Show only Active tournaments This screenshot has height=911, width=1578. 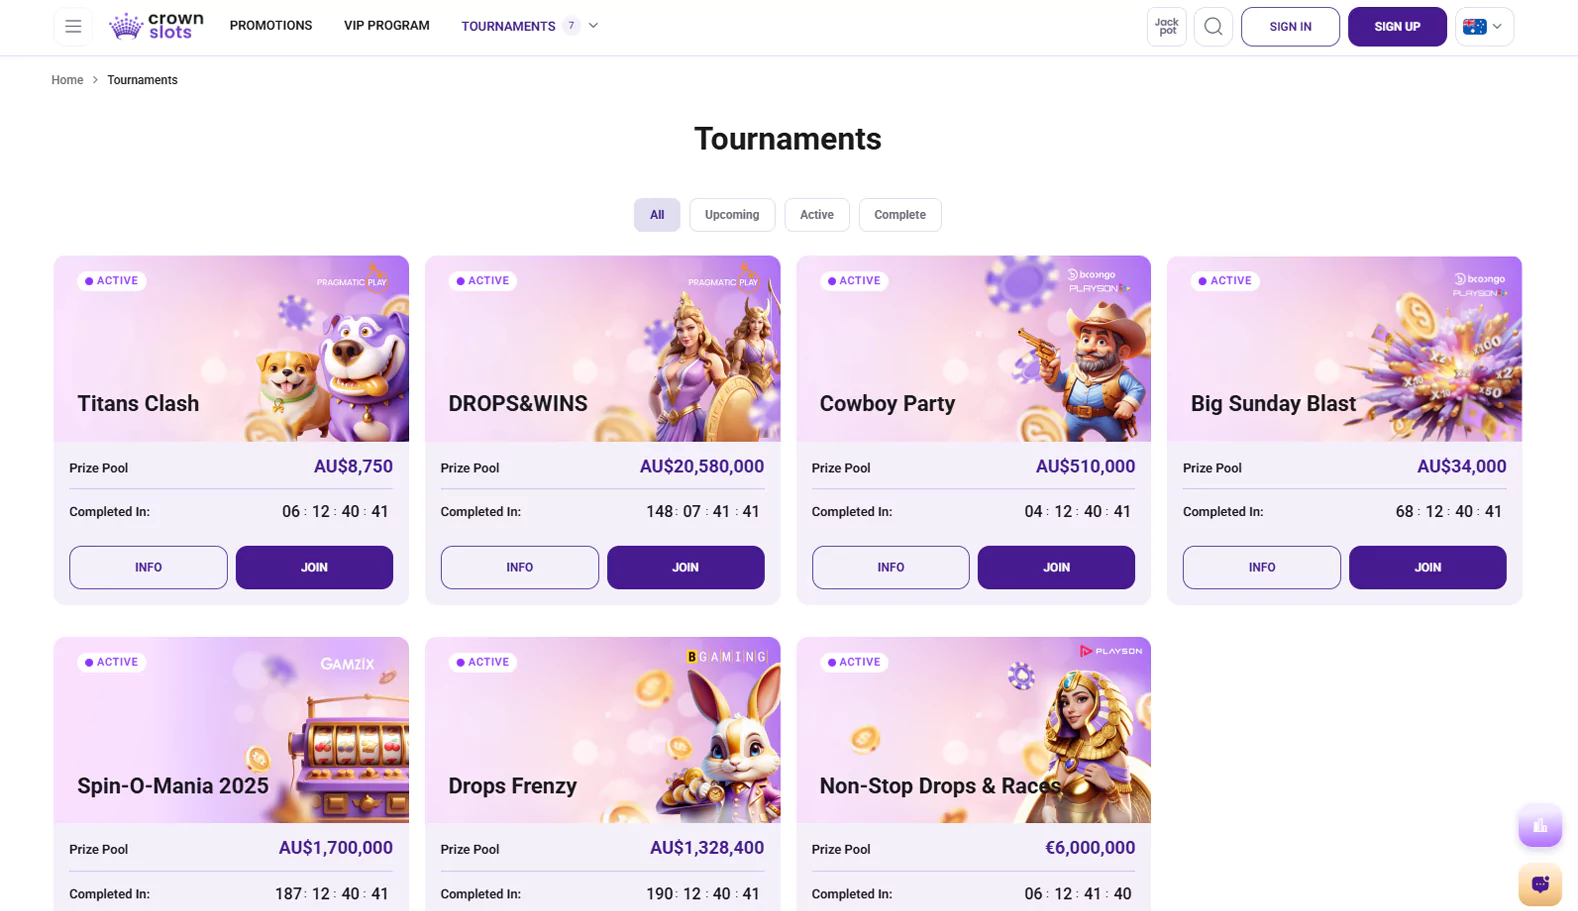click(x=817, y=215)
